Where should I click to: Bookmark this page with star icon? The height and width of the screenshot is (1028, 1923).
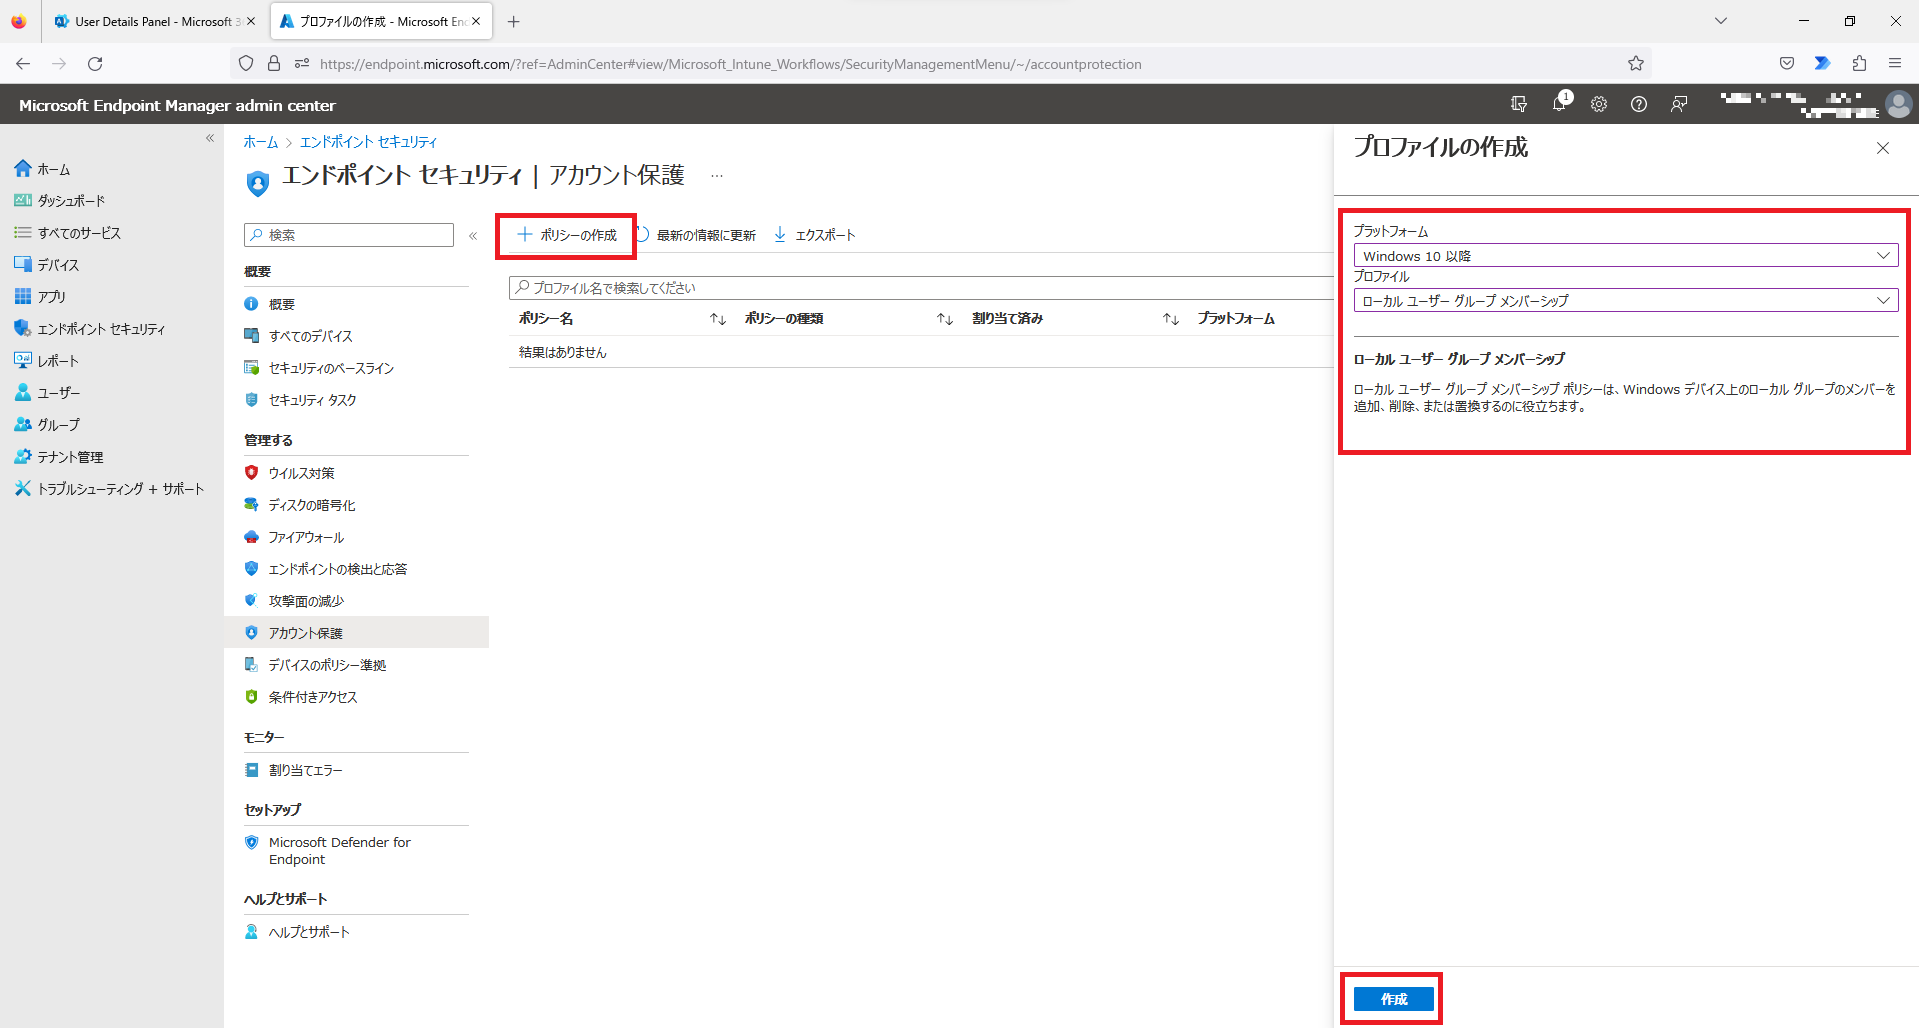point(1636,64)
